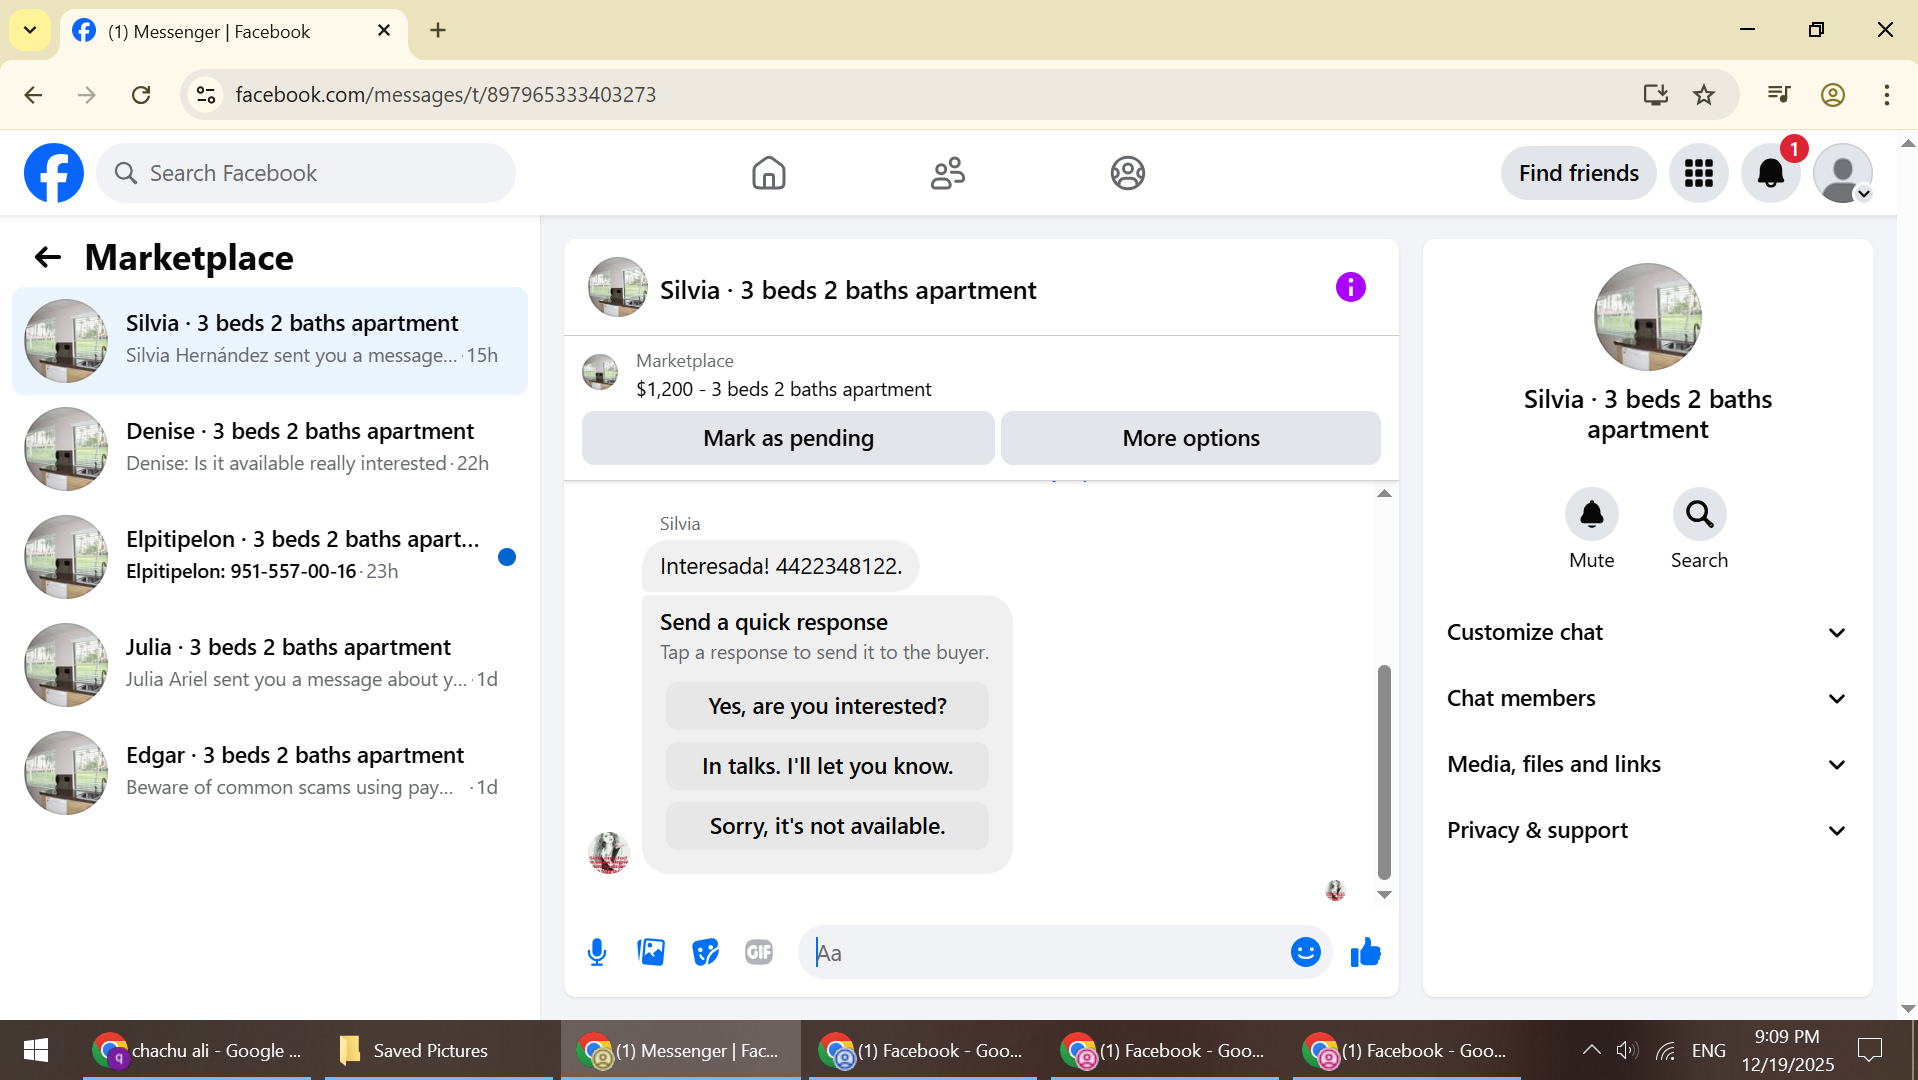The height and width of the screenshot is (1080, 1918).
Task: Install app icon in address bar
Action: 1655,95
